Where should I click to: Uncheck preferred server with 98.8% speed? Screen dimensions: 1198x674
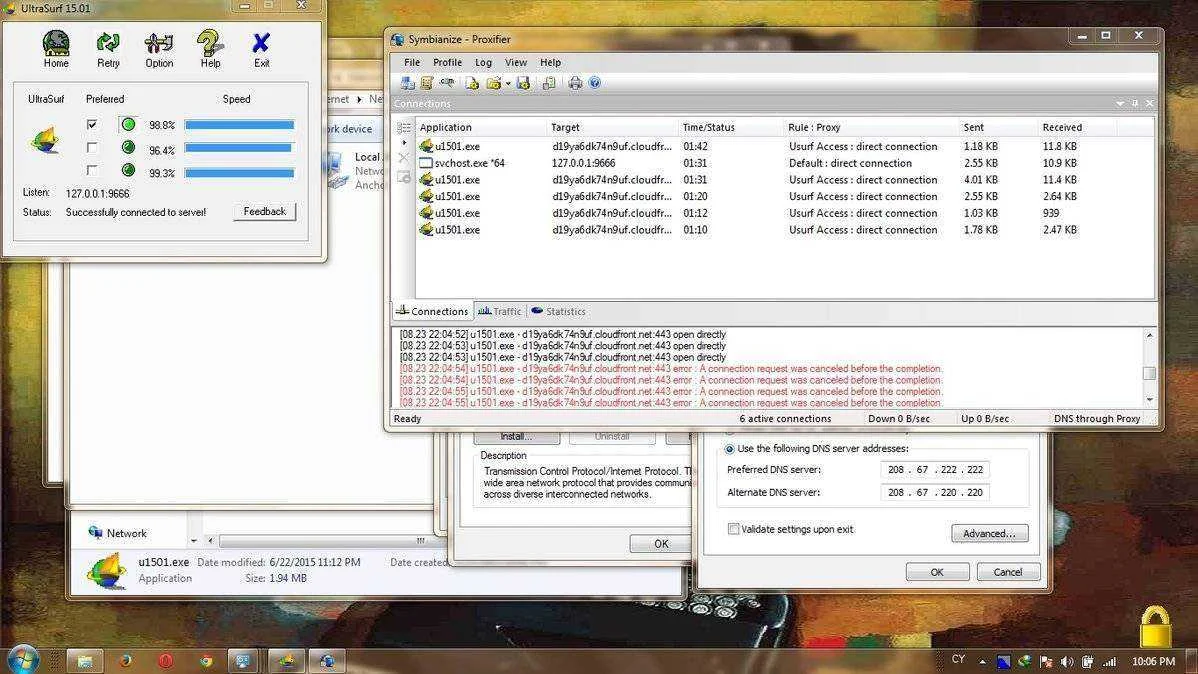pos(92,125)
